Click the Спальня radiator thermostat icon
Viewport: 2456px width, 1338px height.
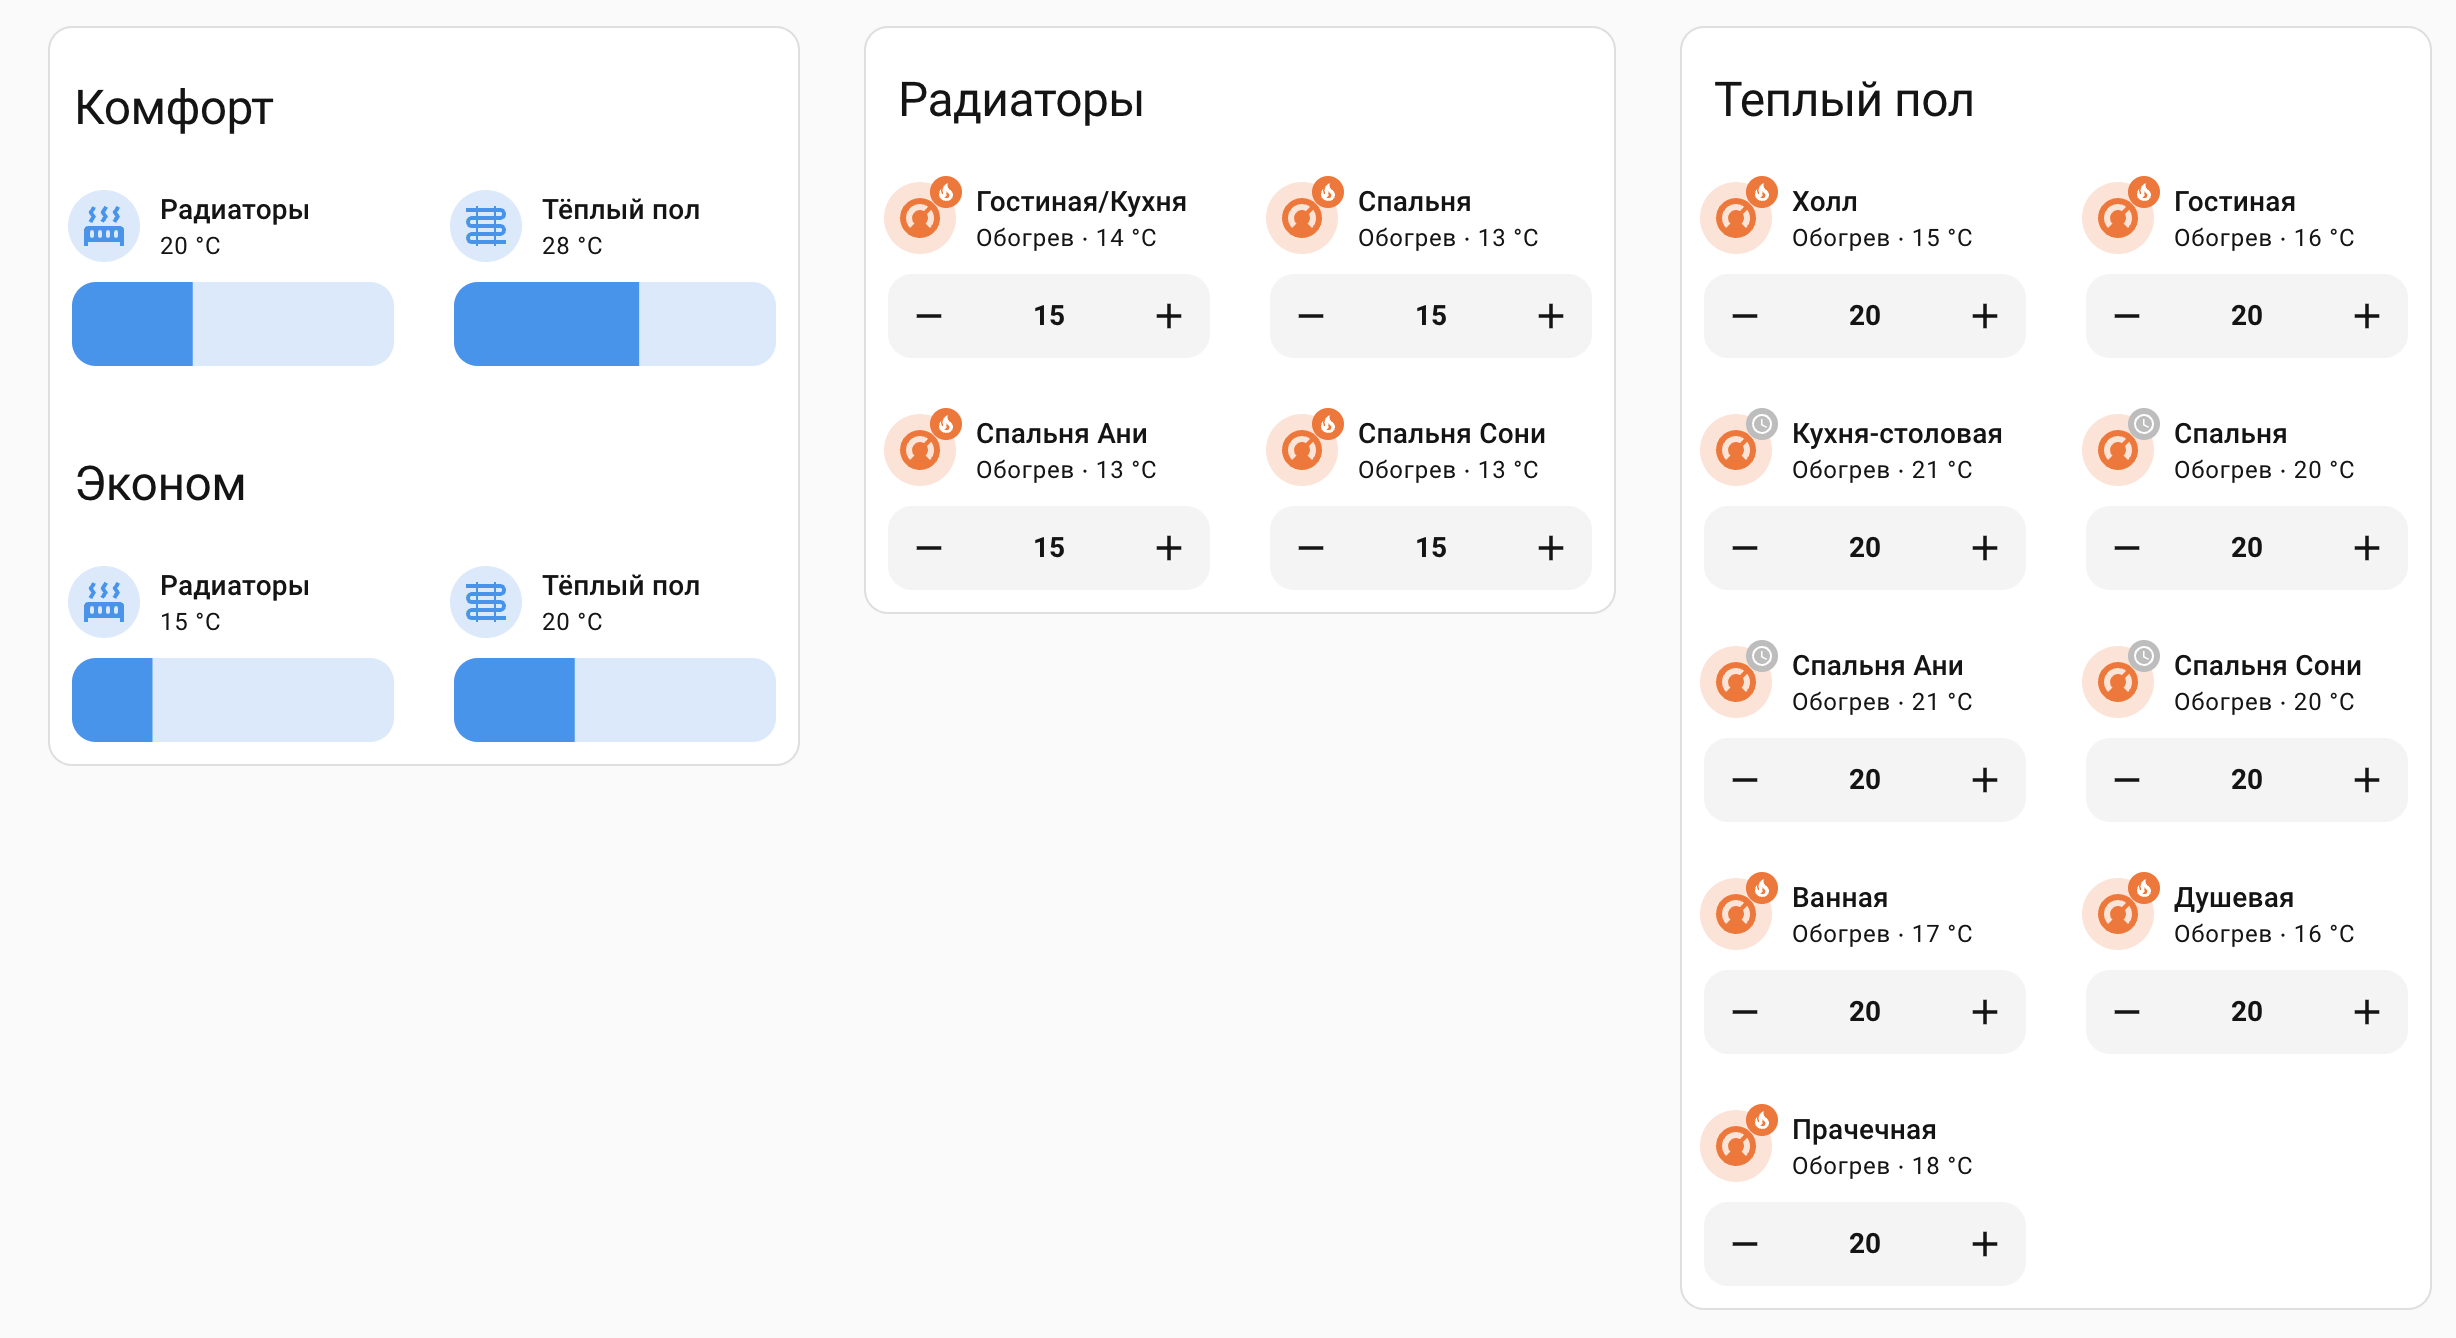pyautogui.click(x=1302, y=218)
